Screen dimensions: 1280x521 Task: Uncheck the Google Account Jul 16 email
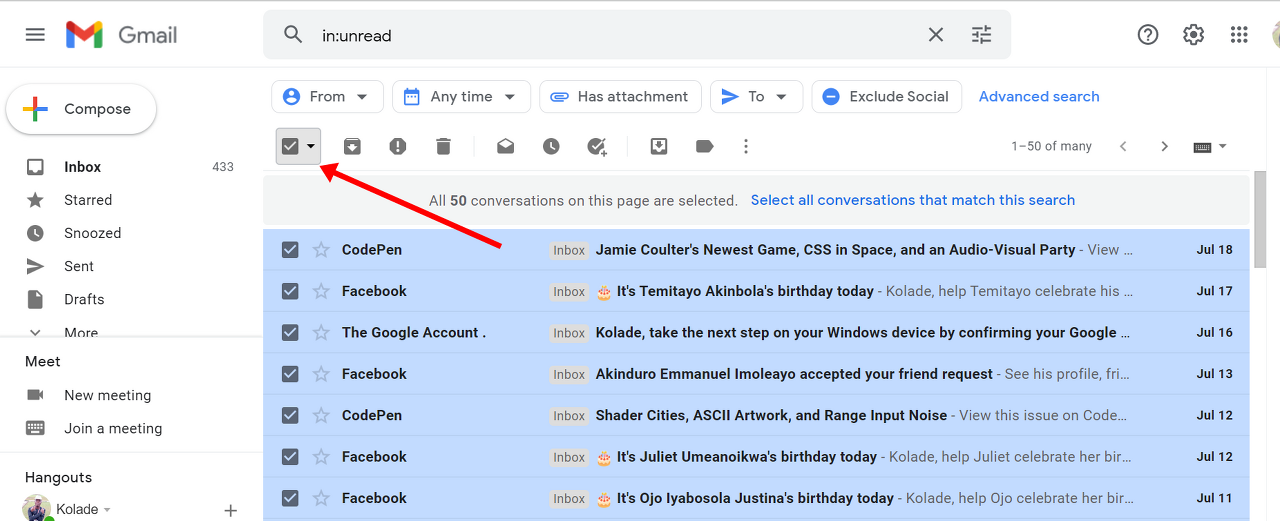[x=290, y=332]
